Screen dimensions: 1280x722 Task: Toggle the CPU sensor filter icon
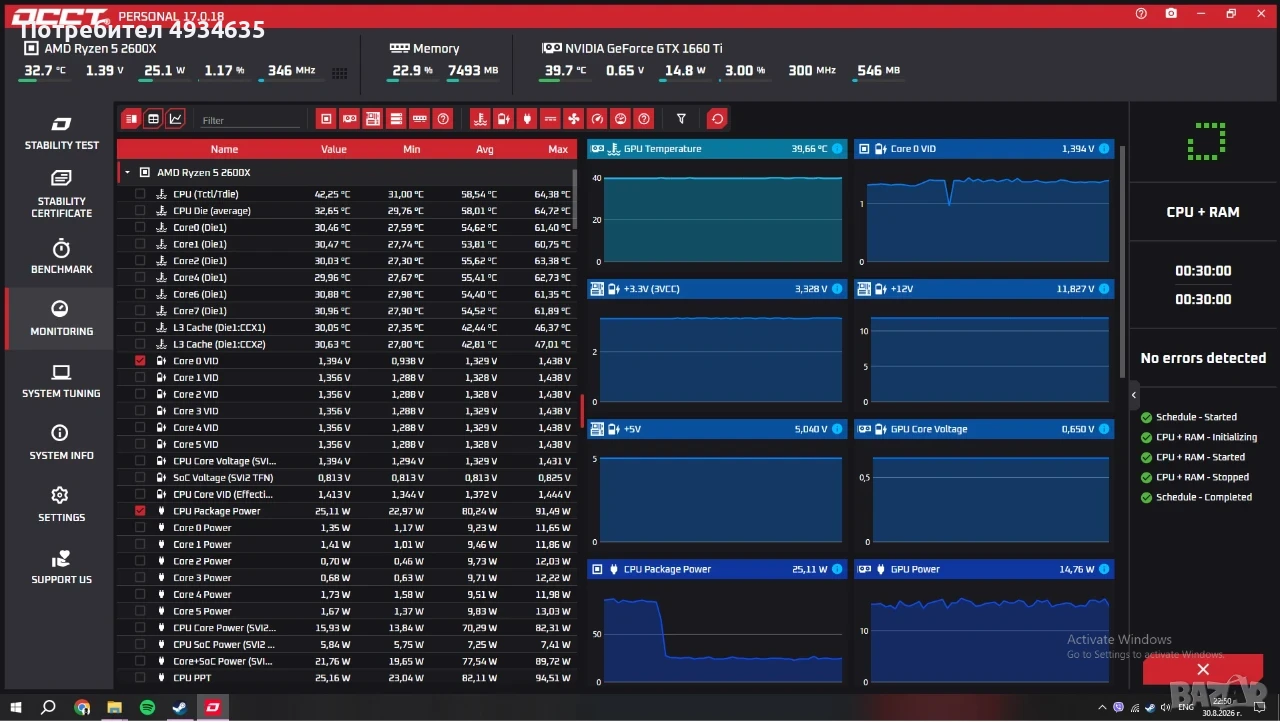(326, 119)
